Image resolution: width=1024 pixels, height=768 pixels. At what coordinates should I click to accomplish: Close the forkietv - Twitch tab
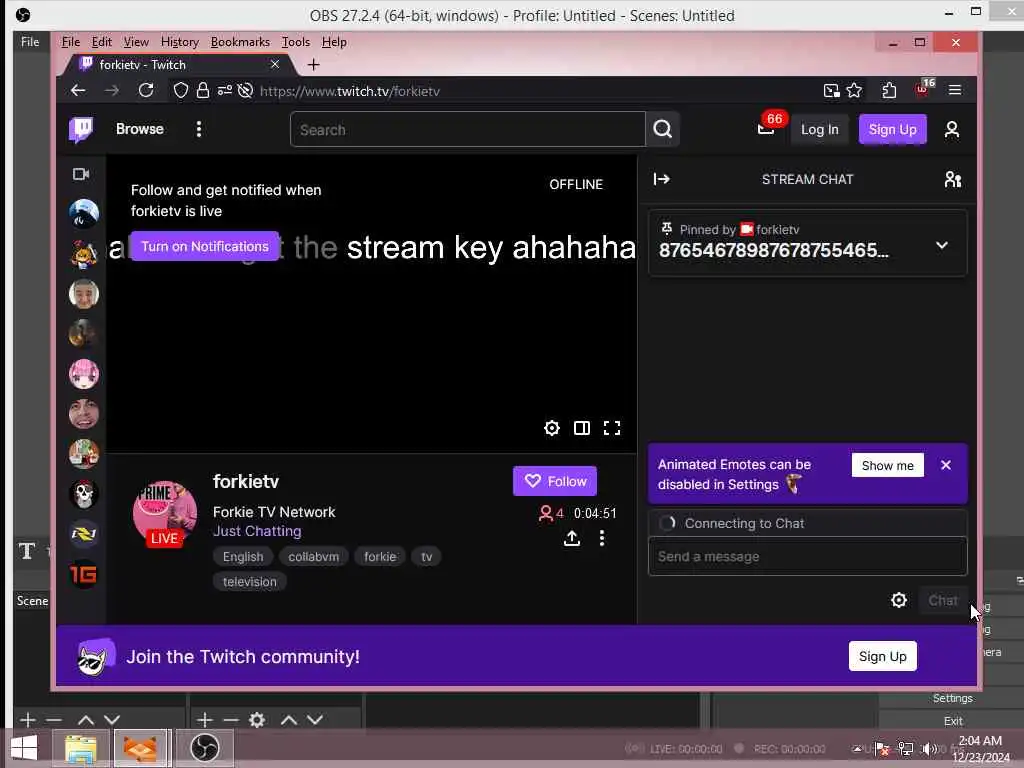(x=275, y=64)
